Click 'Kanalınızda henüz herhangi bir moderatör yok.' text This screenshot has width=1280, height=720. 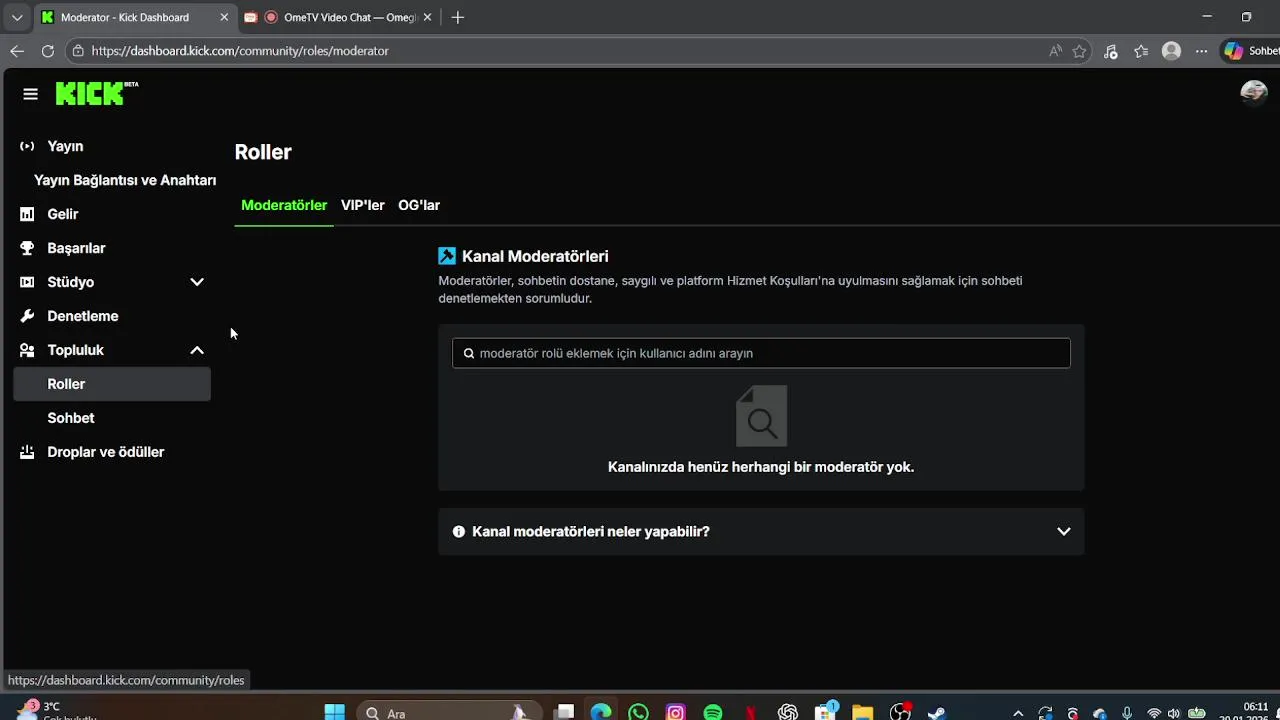pyautogui.click(x=761, y=467)
